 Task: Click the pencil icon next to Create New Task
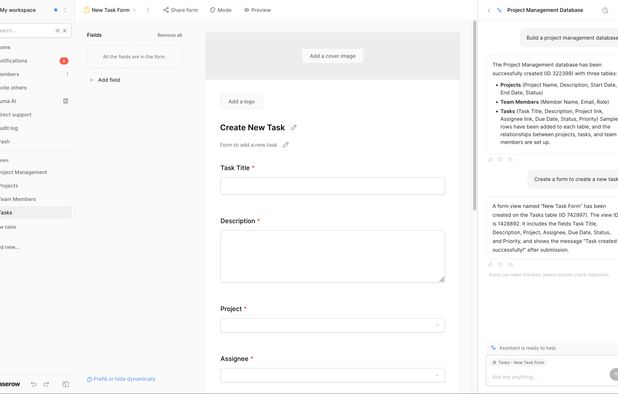pos(294,127)
